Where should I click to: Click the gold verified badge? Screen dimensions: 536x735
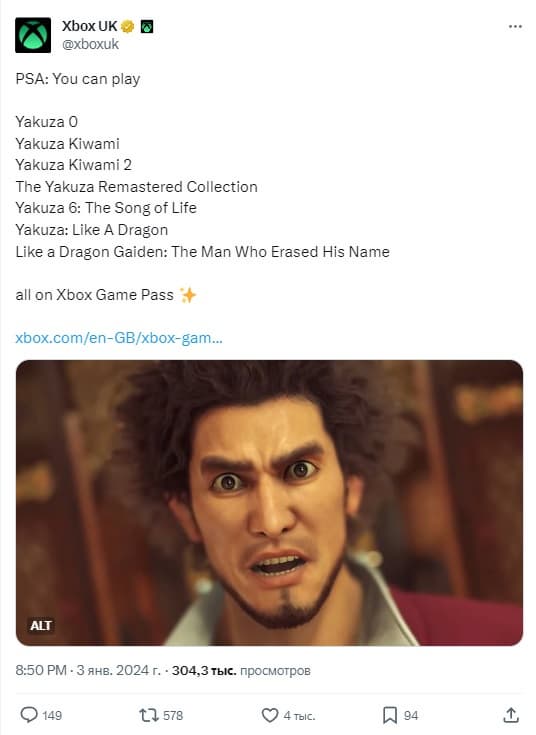click(x=127, y=26)
